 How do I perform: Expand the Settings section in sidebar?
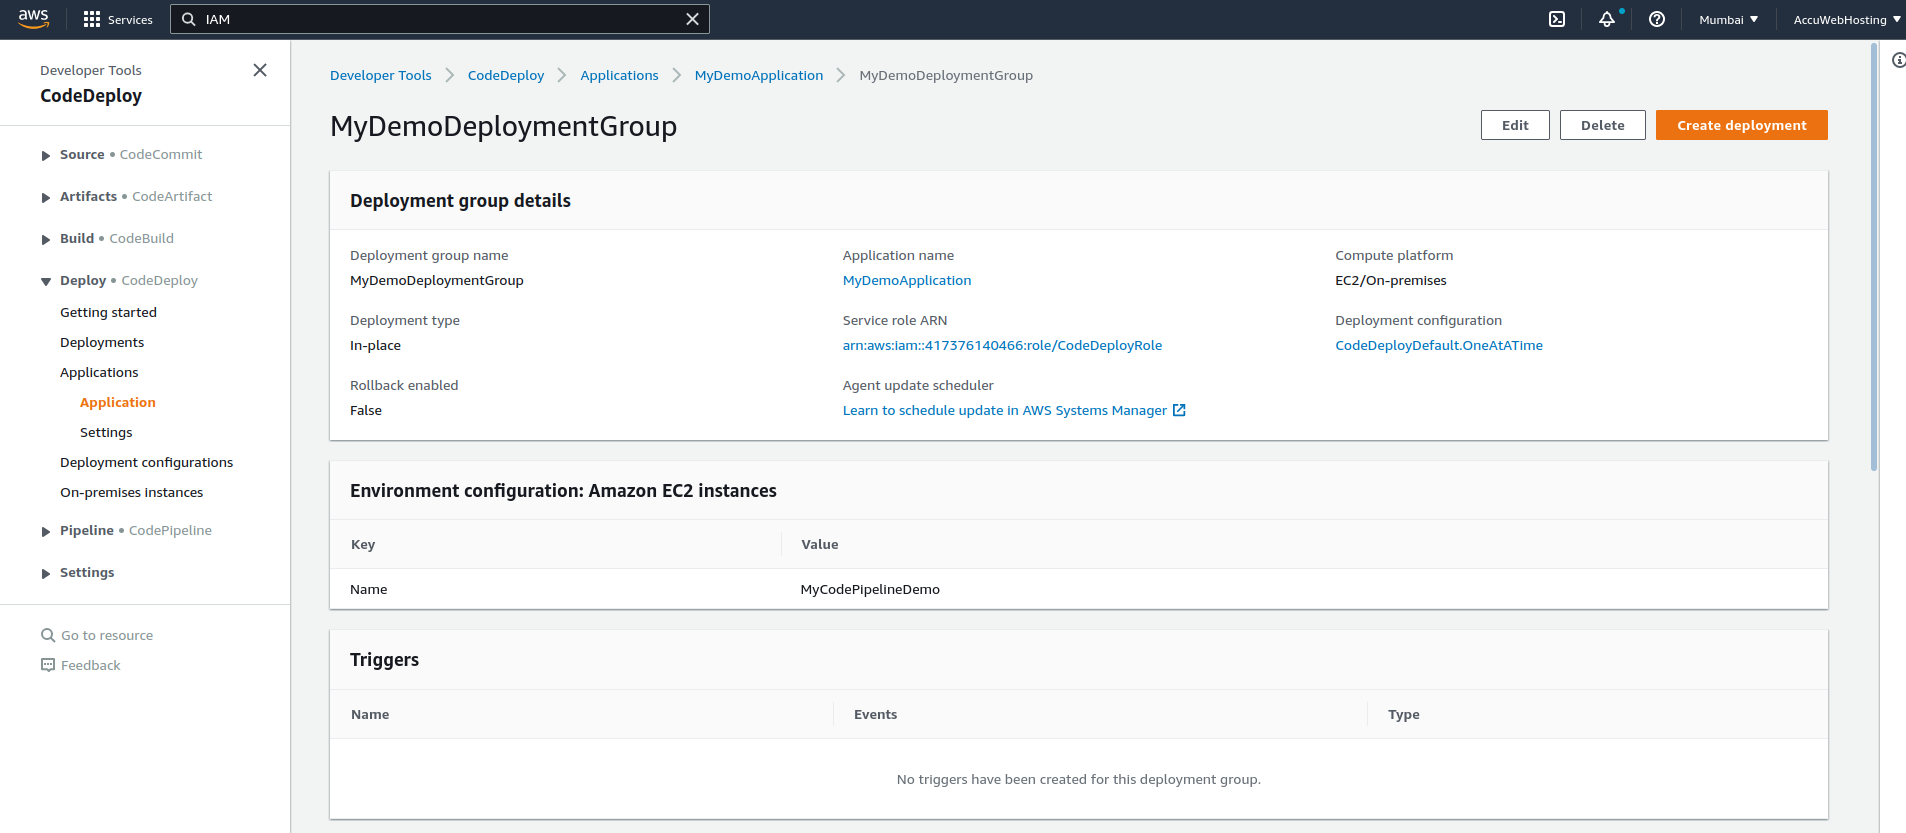[x=46, y=573]
